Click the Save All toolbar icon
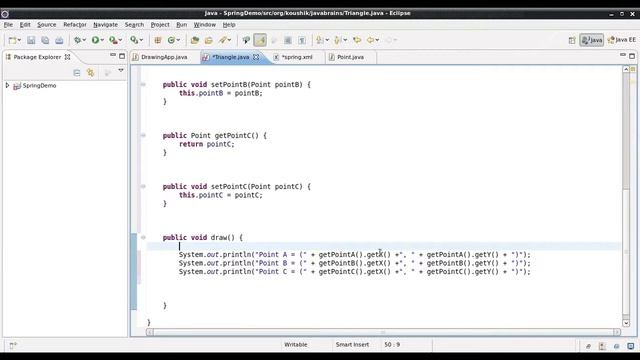 tap(45, 40)
